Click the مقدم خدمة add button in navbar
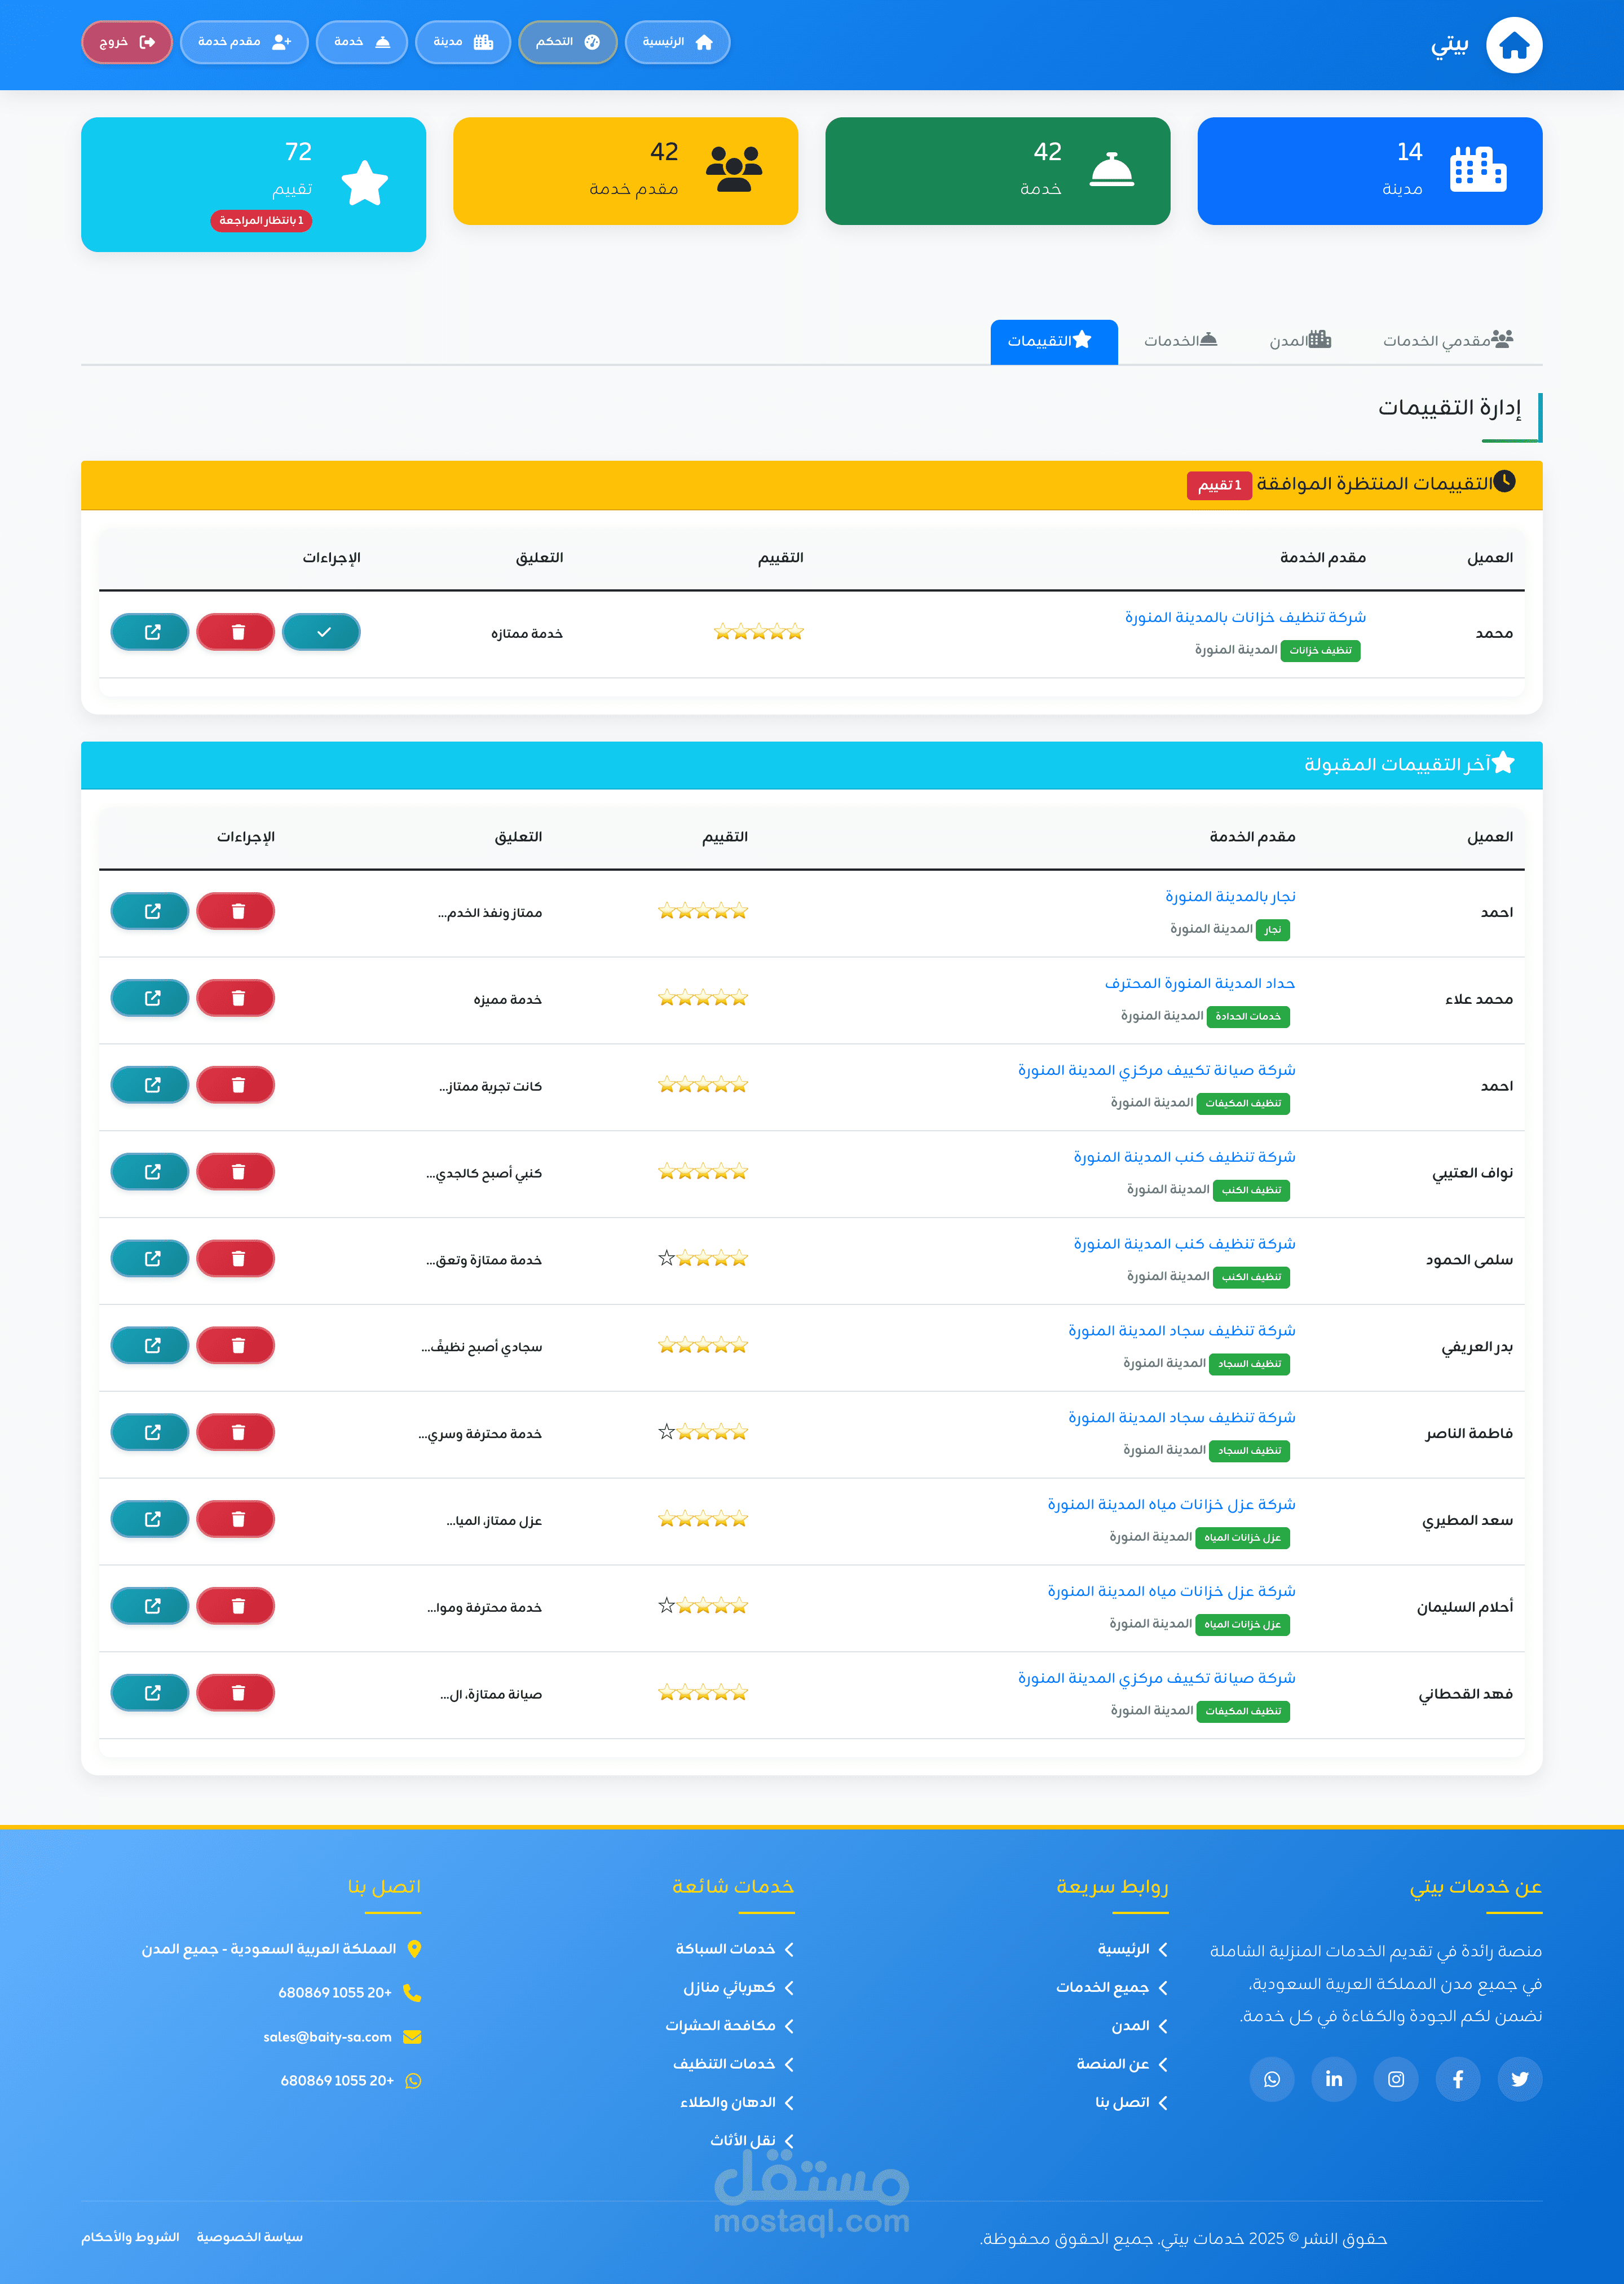This screenshot has height=2284, width=1624. pos(244,42)
